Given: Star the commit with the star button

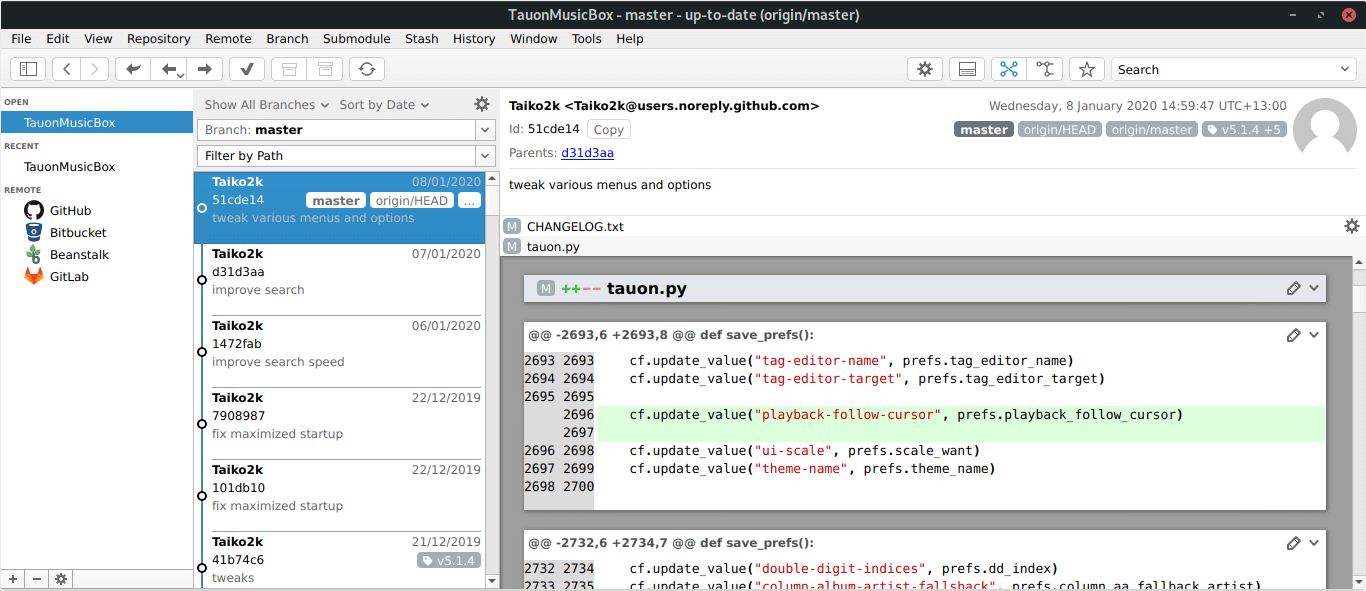Looking at the screenshot, I should tap(1086, 69).
